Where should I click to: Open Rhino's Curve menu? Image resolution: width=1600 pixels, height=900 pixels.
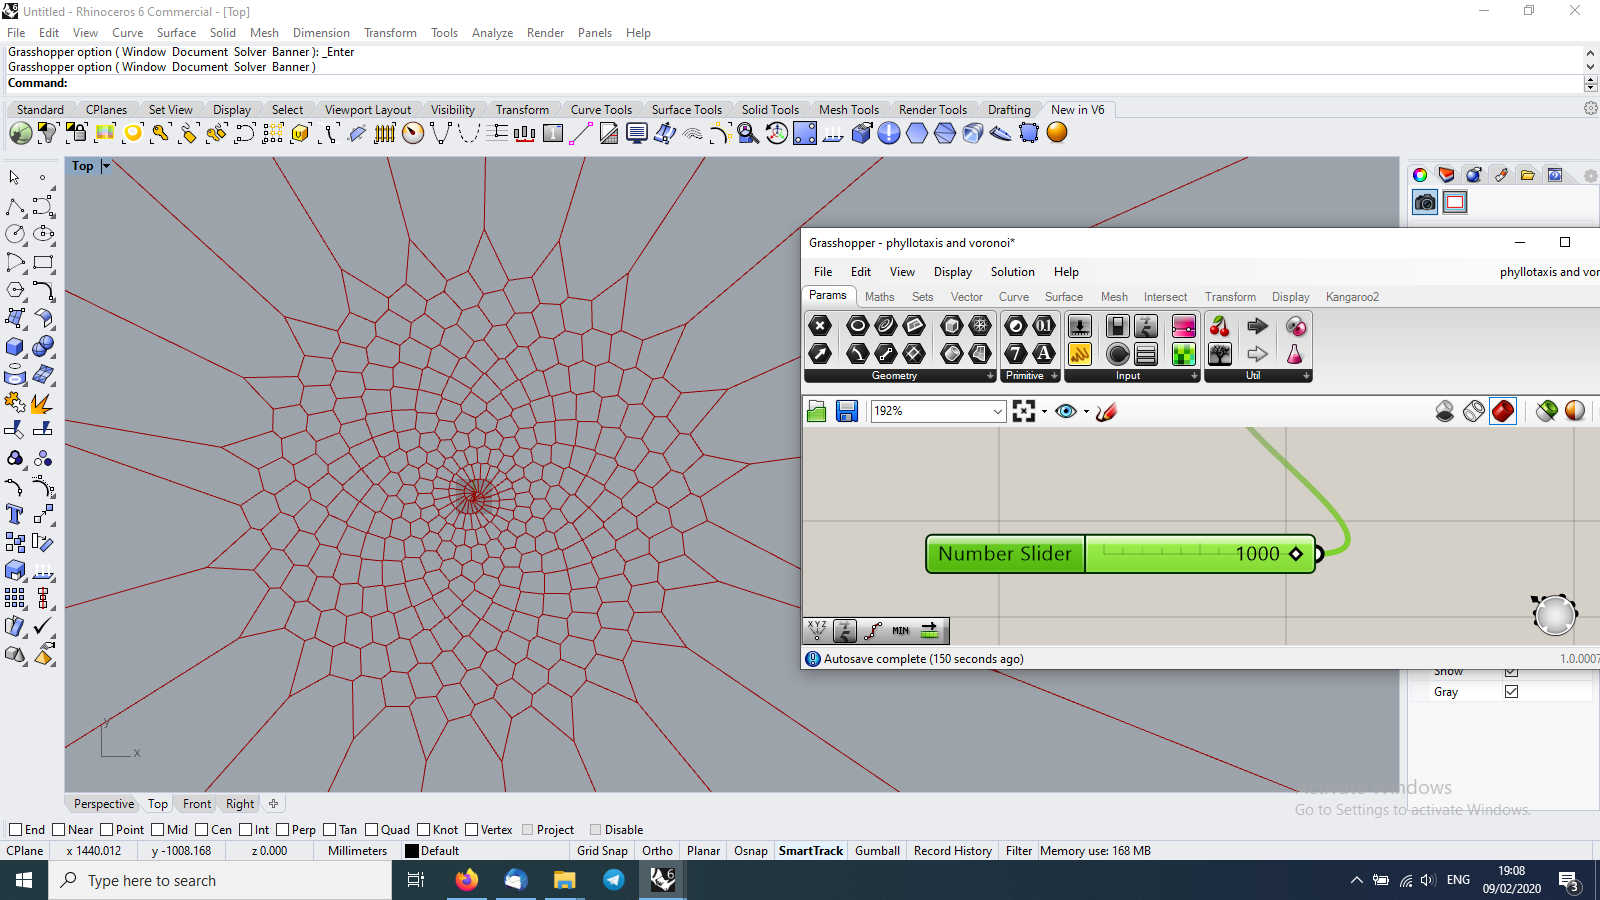127,33
